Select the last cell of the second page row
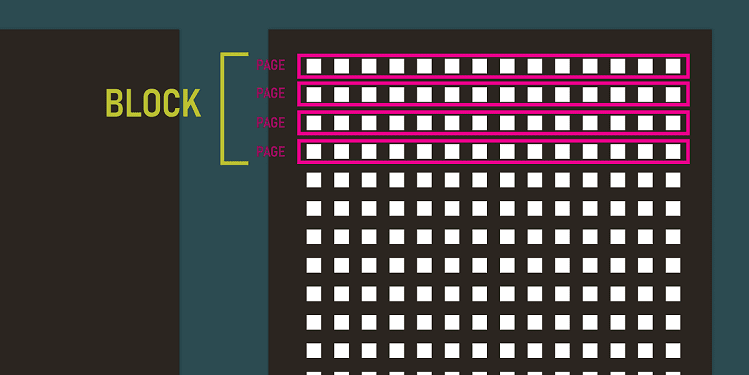This screenshot has height=375, width=749. (x=673, y=95)
